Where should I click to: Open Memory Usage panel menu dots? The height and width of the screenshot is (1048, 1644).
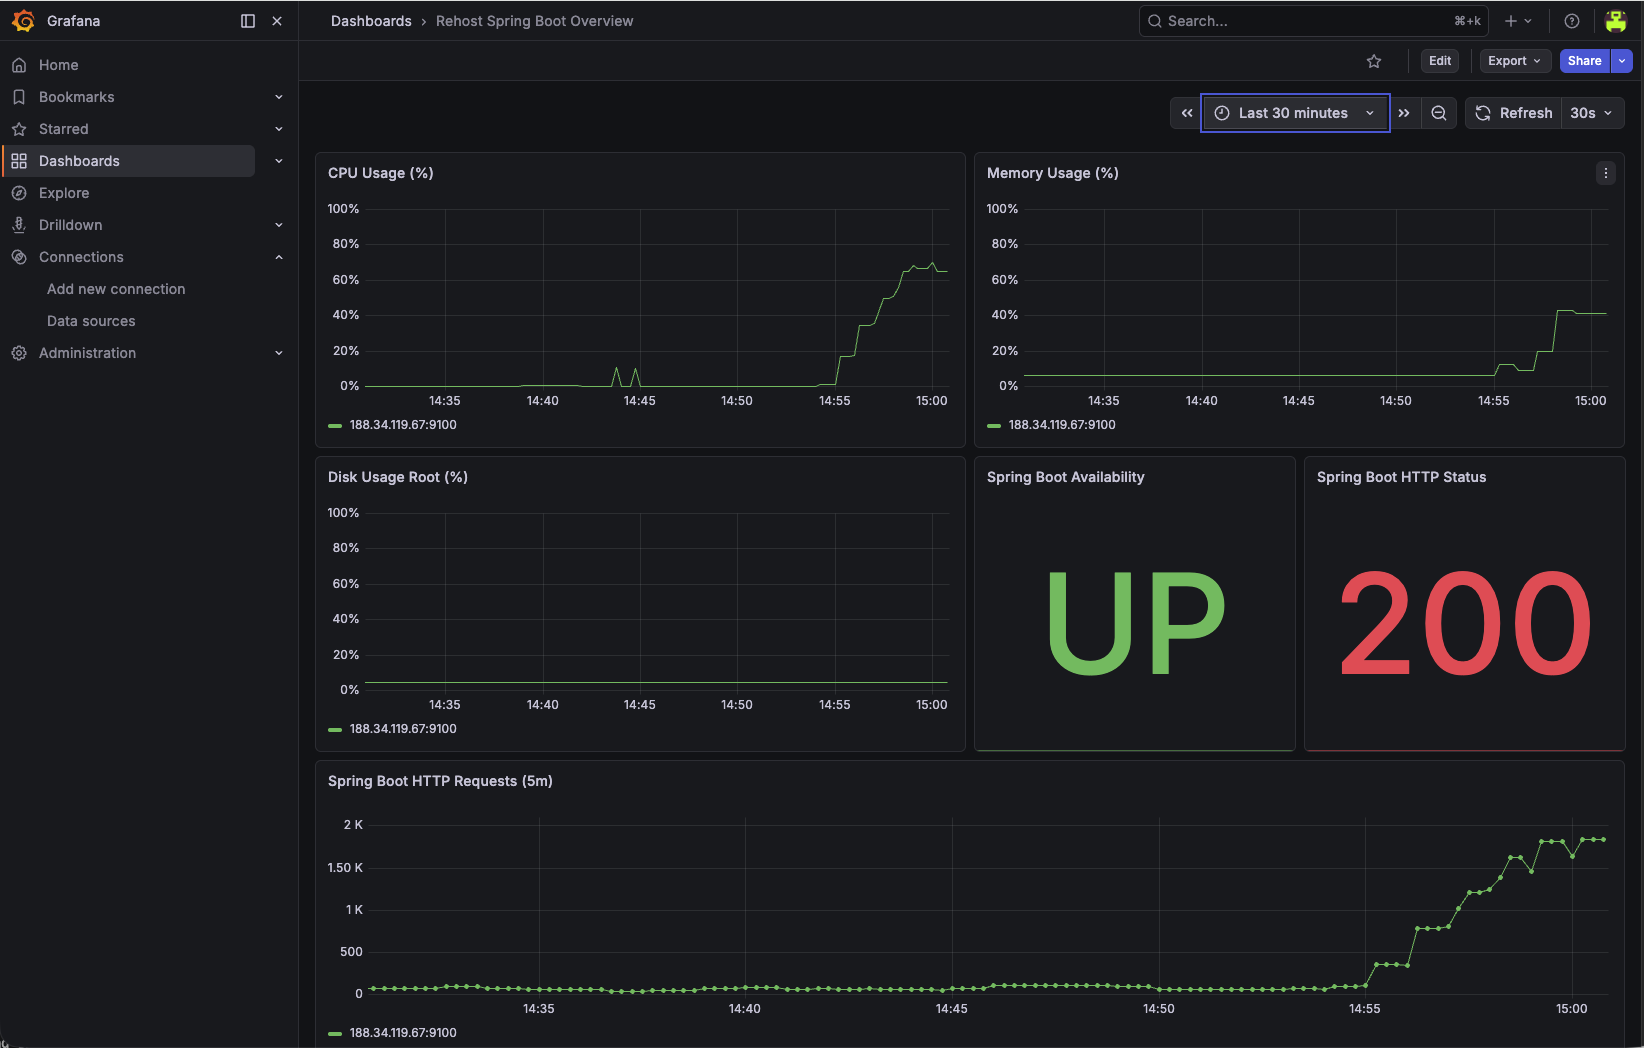[1606, 173]
